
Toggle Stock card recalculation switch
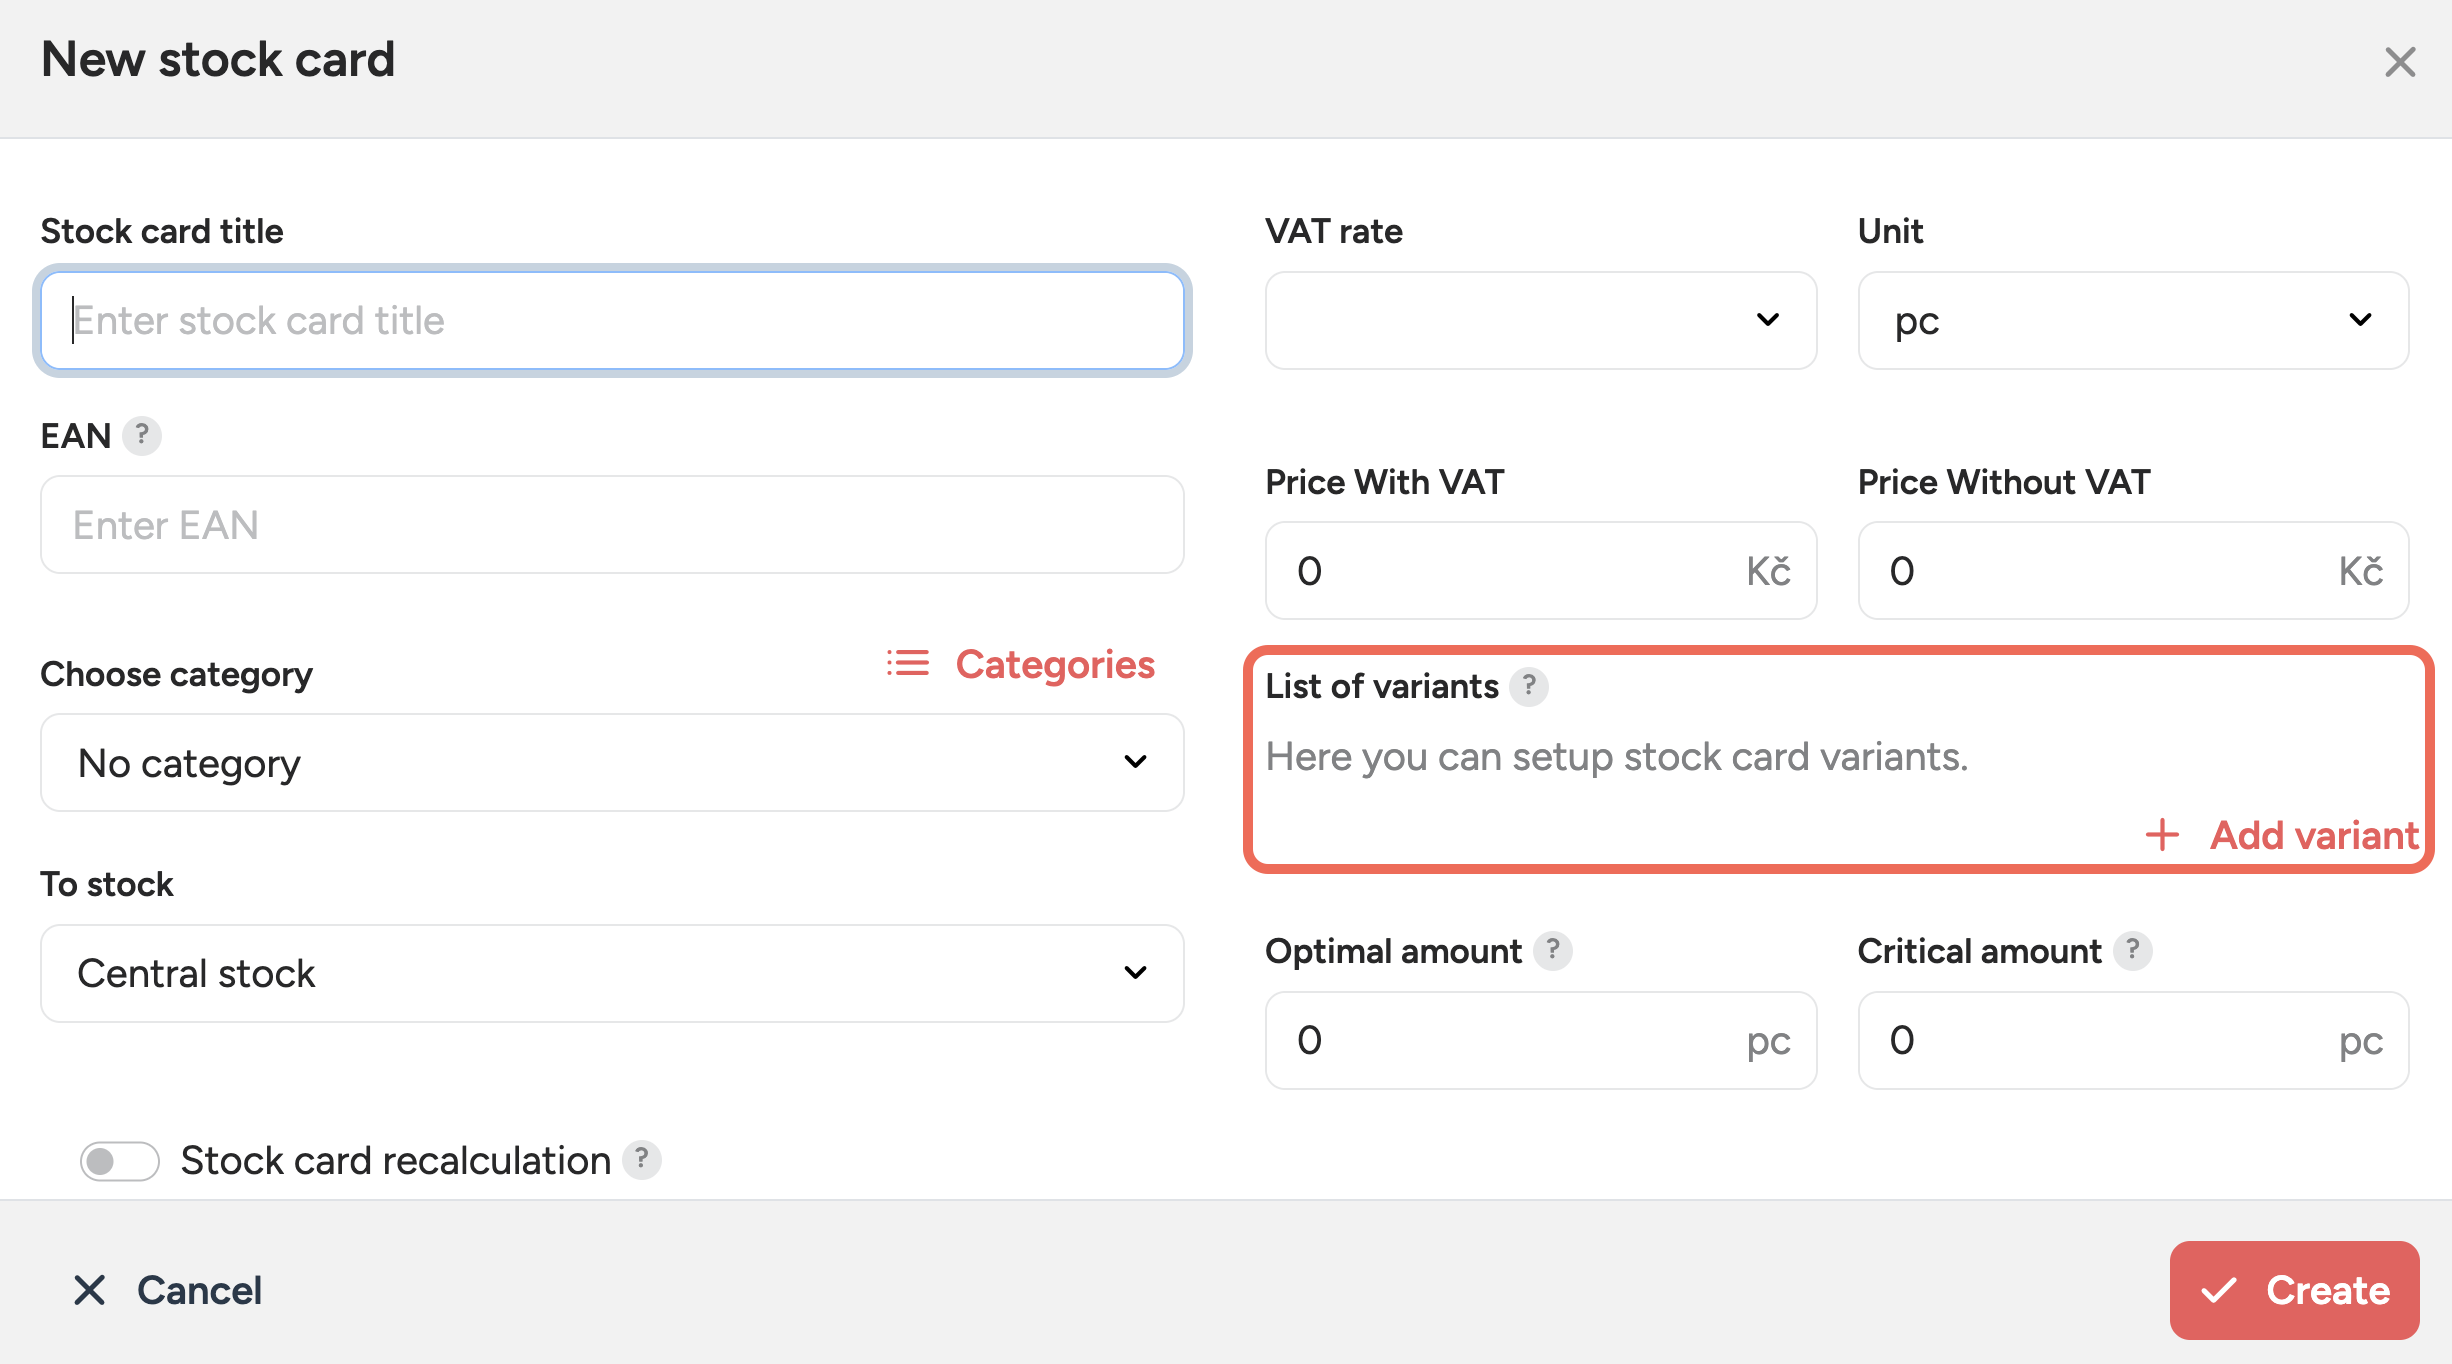120,1161
